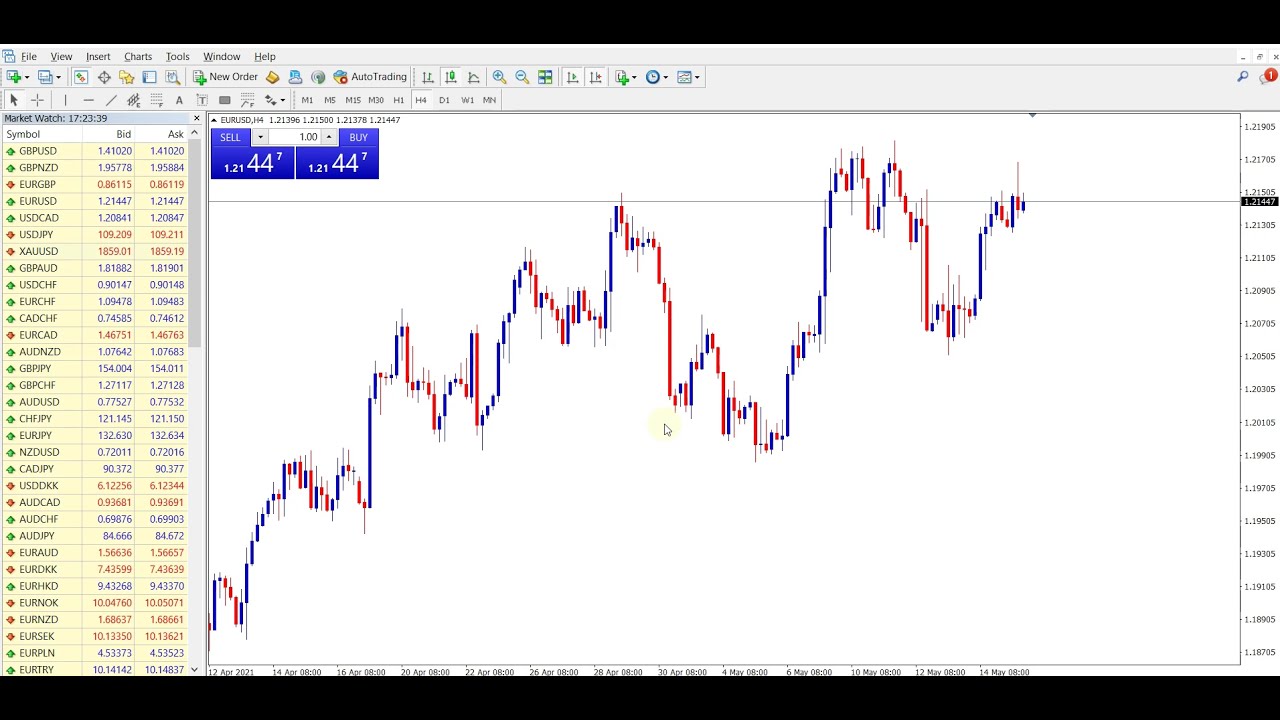Screen dimensions: 1280x720
Task: Show the Data Window panel
Action: [x=104, y=77]
